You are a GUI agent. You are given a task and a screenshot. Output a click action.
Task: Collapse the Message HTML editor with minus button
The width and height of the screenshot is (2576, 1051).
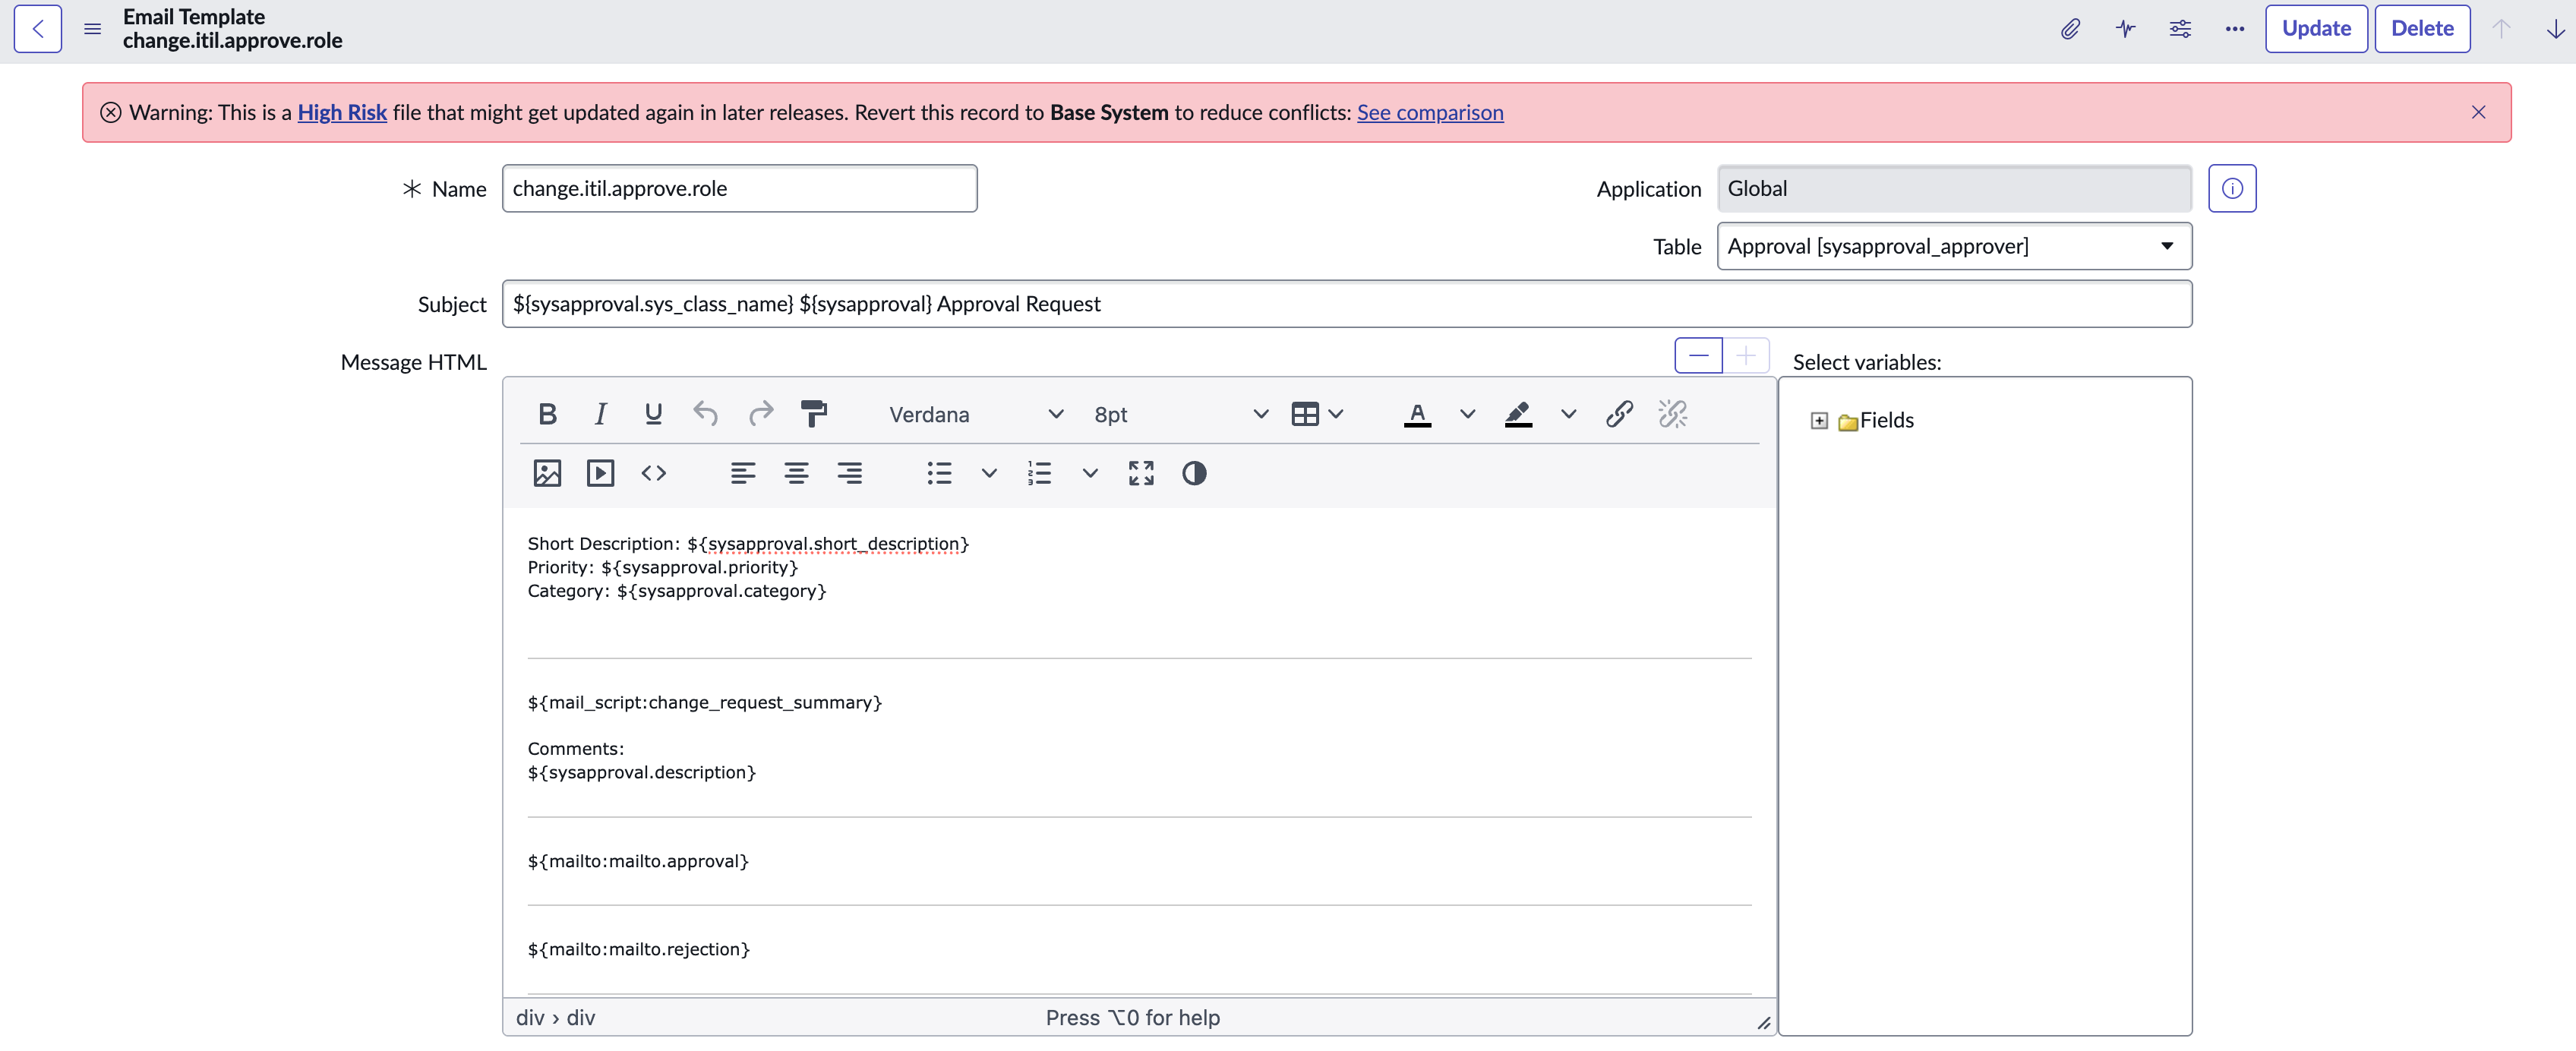click(1698, 355)
